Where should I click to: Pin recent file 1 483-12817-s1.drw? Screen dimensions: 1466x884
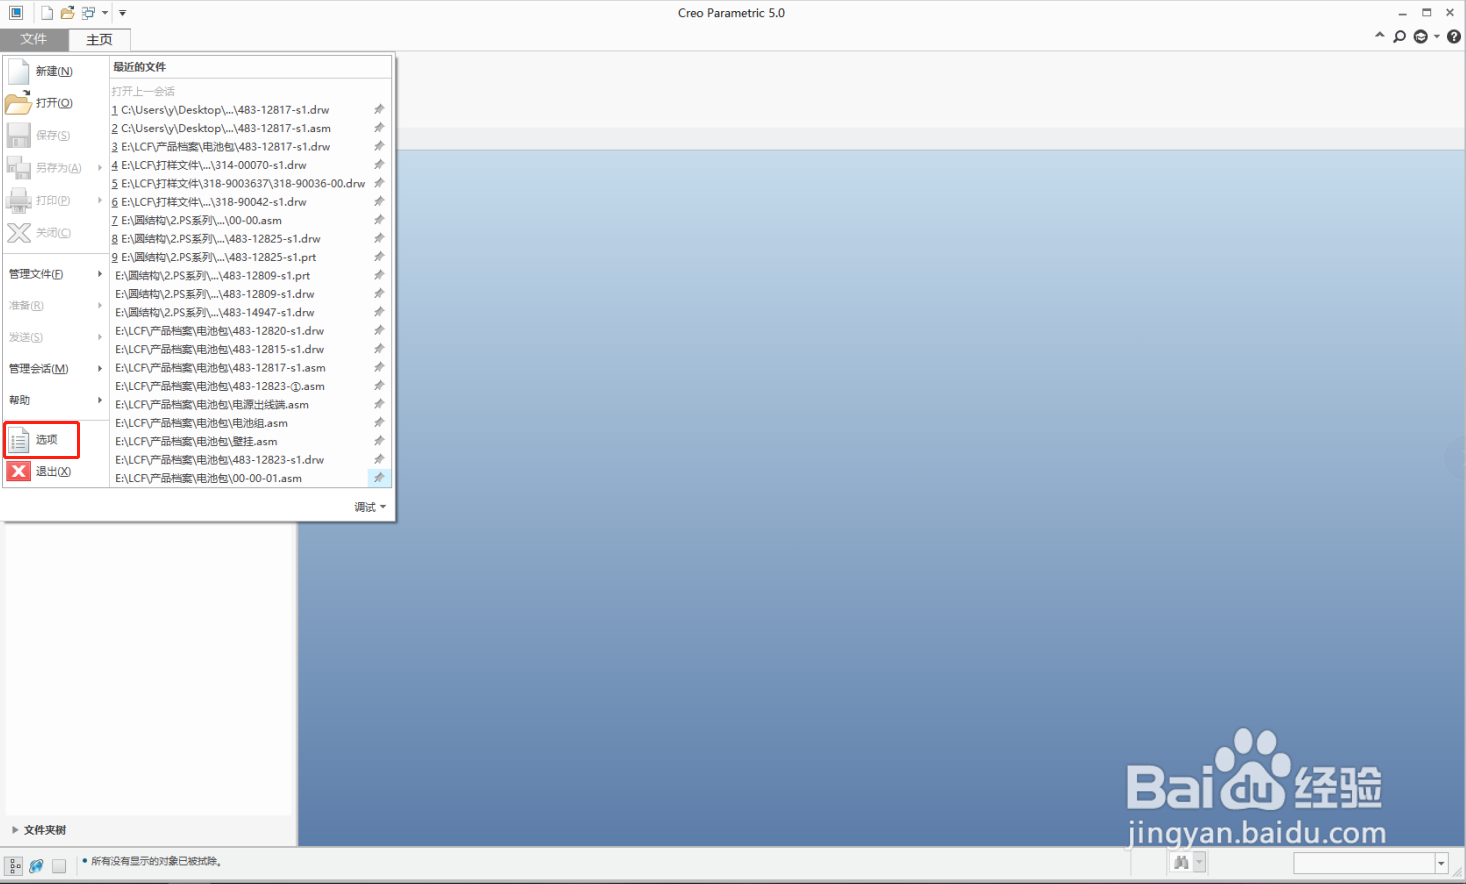[379, 110]
